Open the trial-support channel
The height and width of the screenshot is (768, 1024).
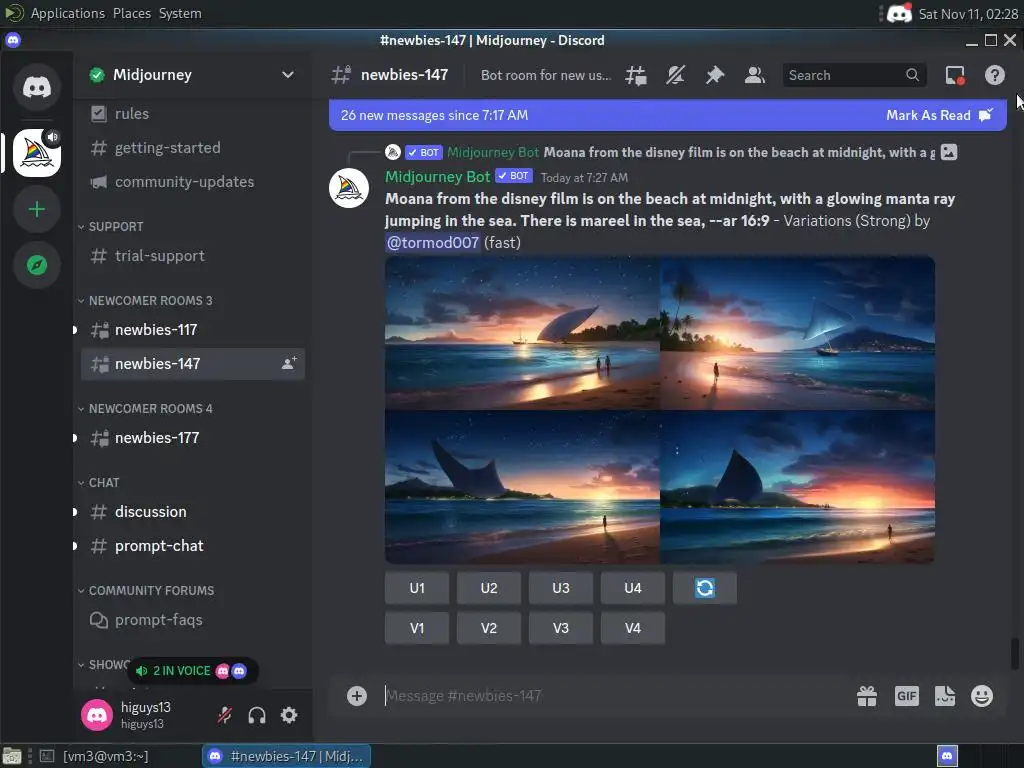pos(193,255)
